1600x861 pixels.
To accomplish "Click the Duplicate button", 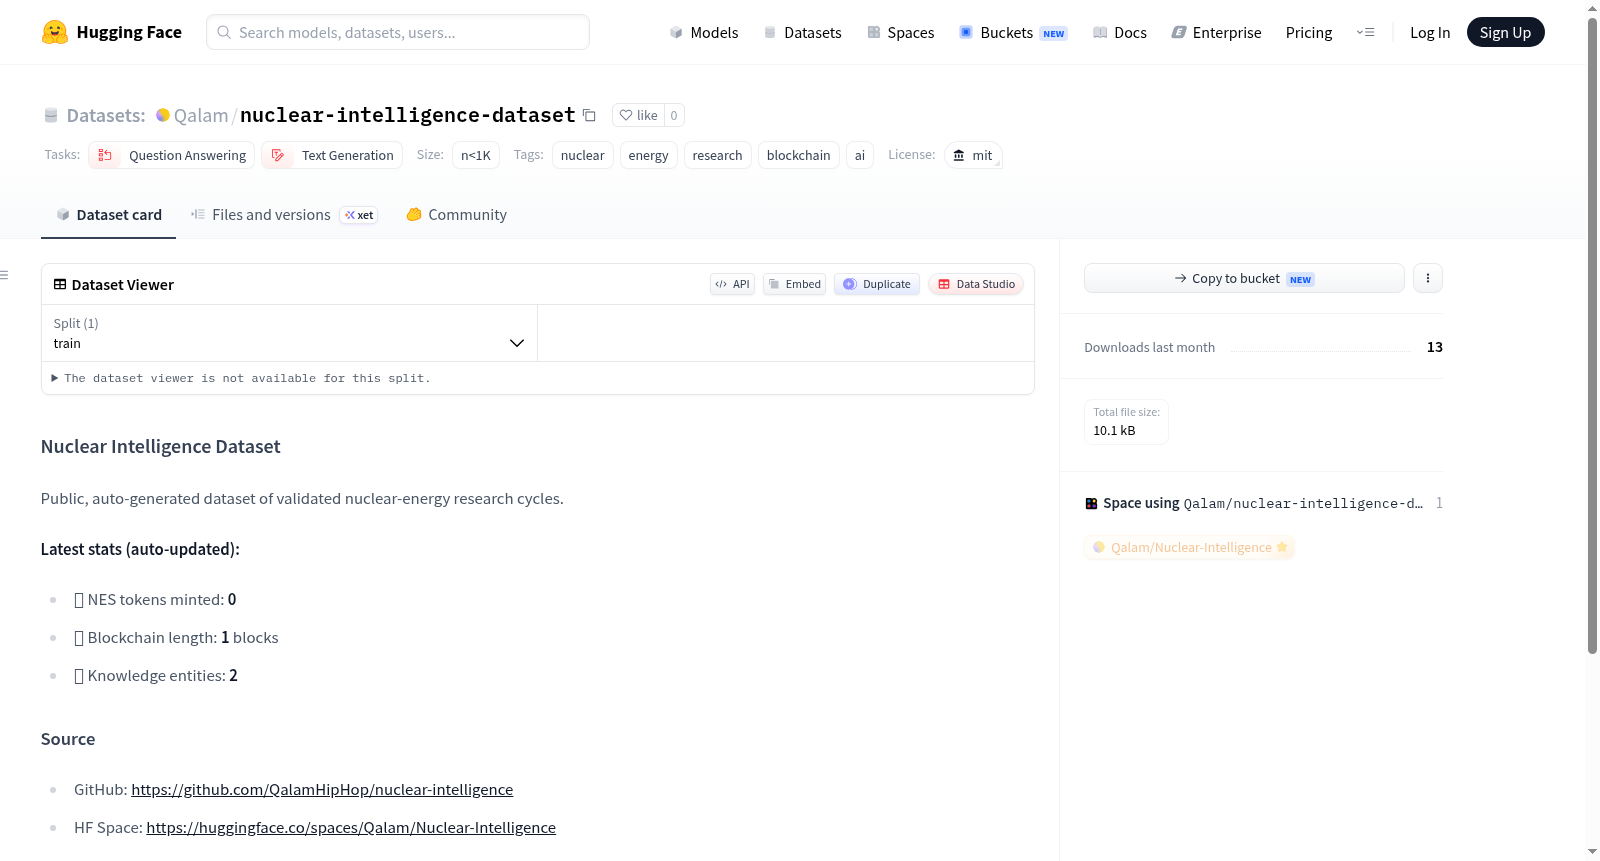I will 876,284.
